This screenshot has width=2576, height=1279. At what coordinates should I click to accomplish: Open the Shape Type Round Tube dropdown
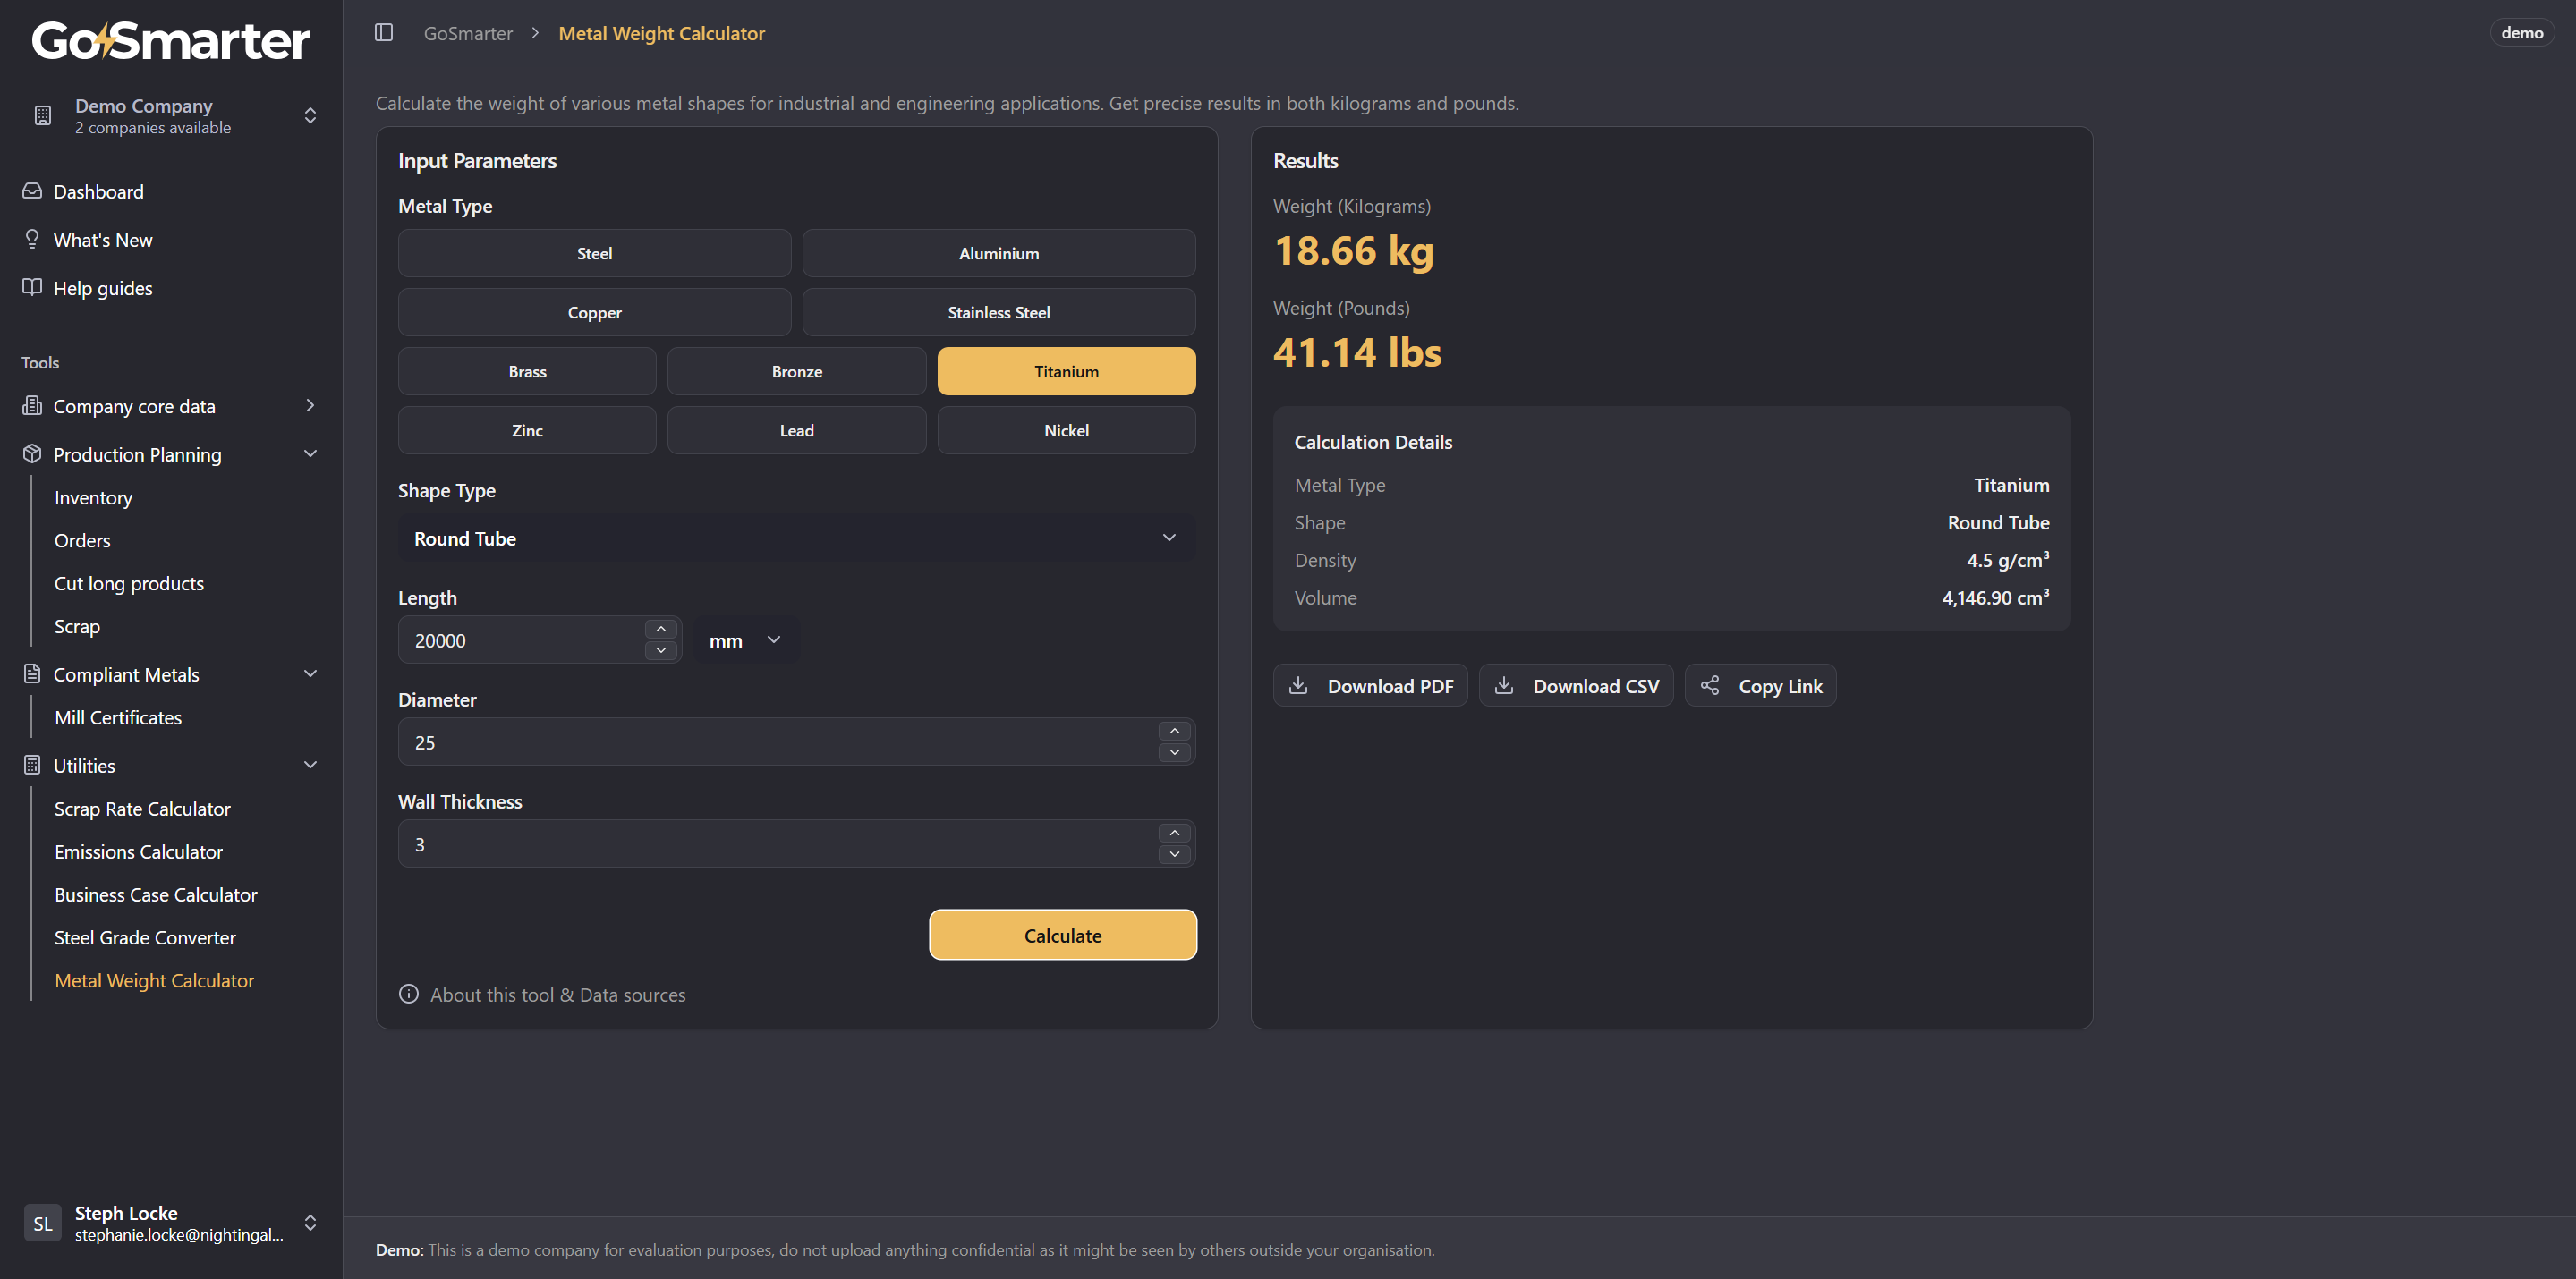point(796,539)
